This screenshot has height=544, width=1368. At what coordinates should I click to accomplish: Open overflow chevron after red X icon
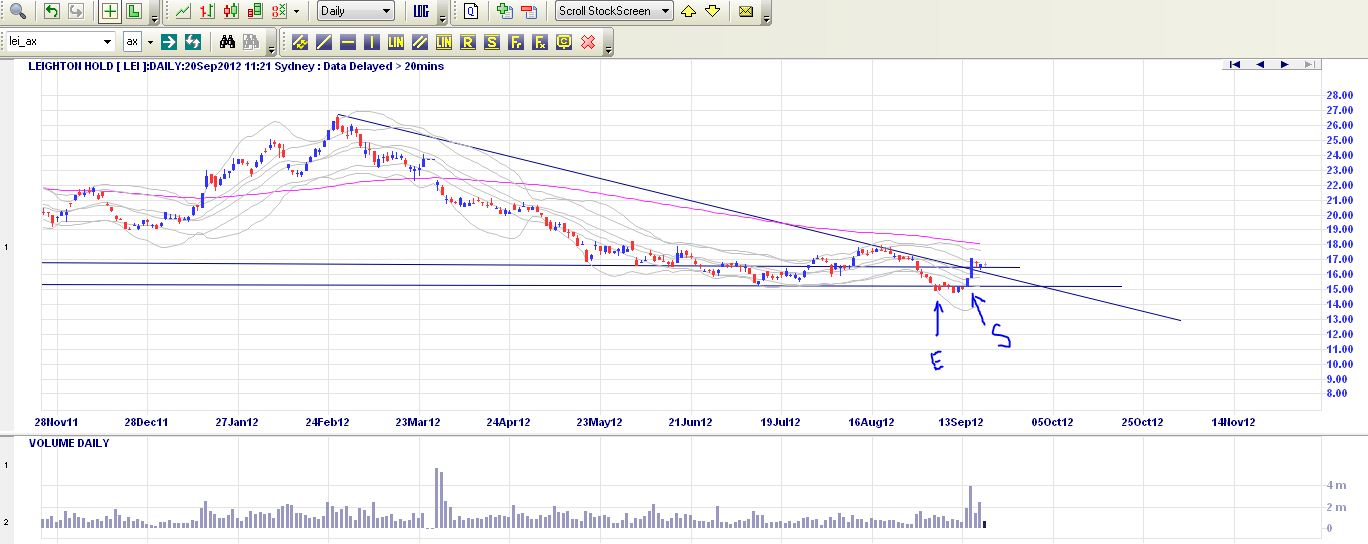point(608,49)
